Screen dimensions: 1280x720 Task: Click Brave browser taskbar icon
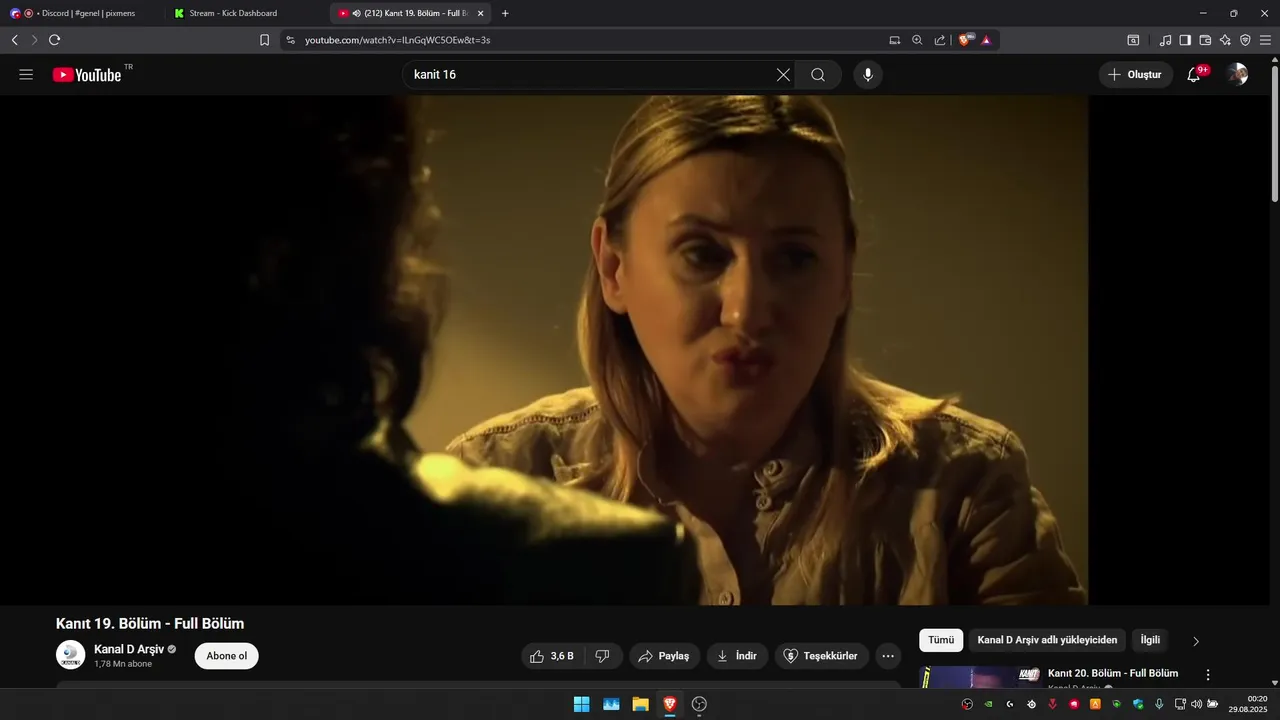click(670, 704)
